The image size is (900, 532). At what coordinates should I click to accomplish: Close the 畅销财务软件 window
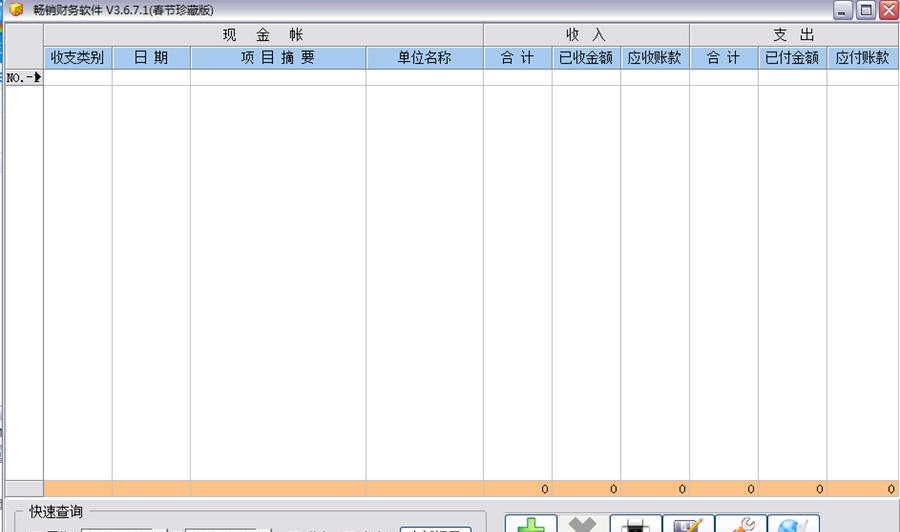889,10
